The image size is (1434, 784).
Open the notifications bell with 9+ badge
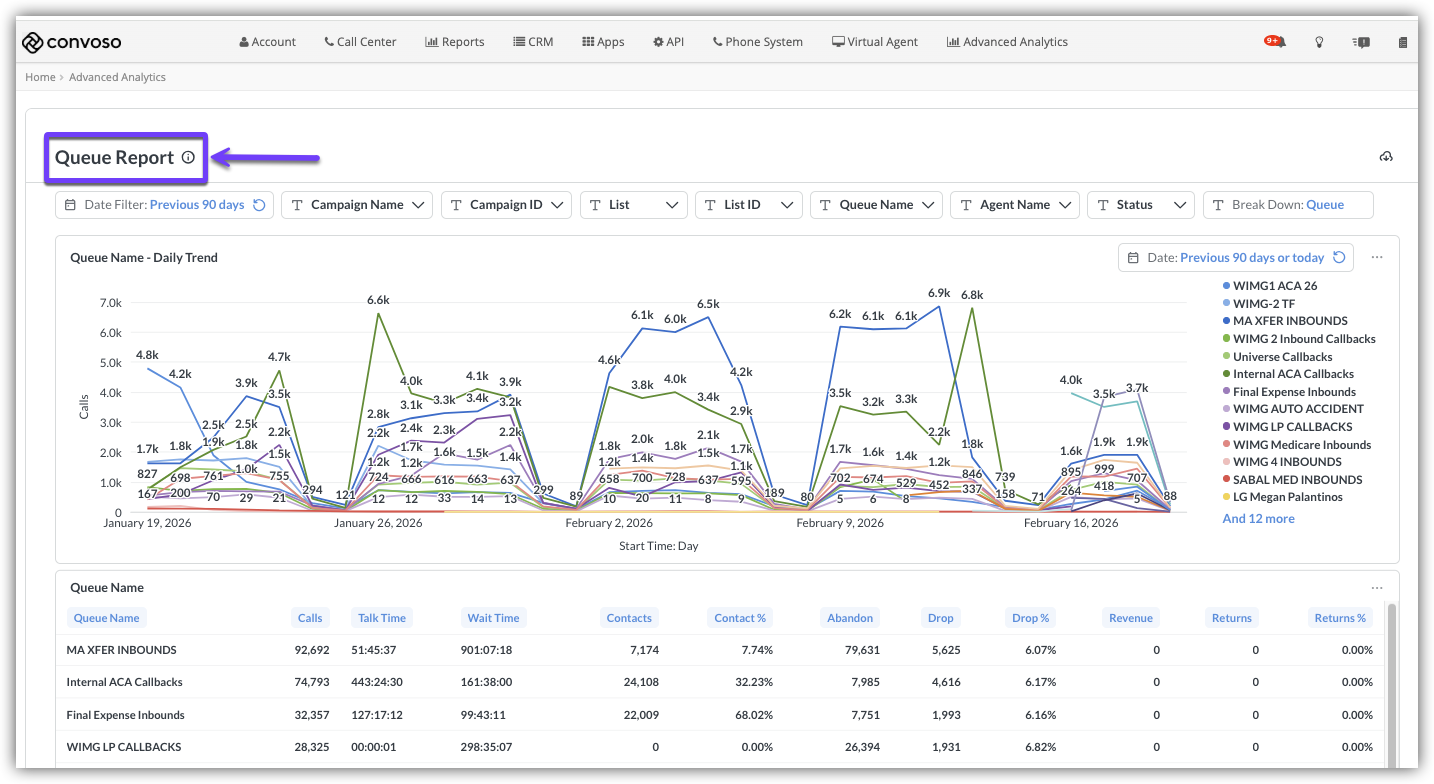tap(1275, 42)
